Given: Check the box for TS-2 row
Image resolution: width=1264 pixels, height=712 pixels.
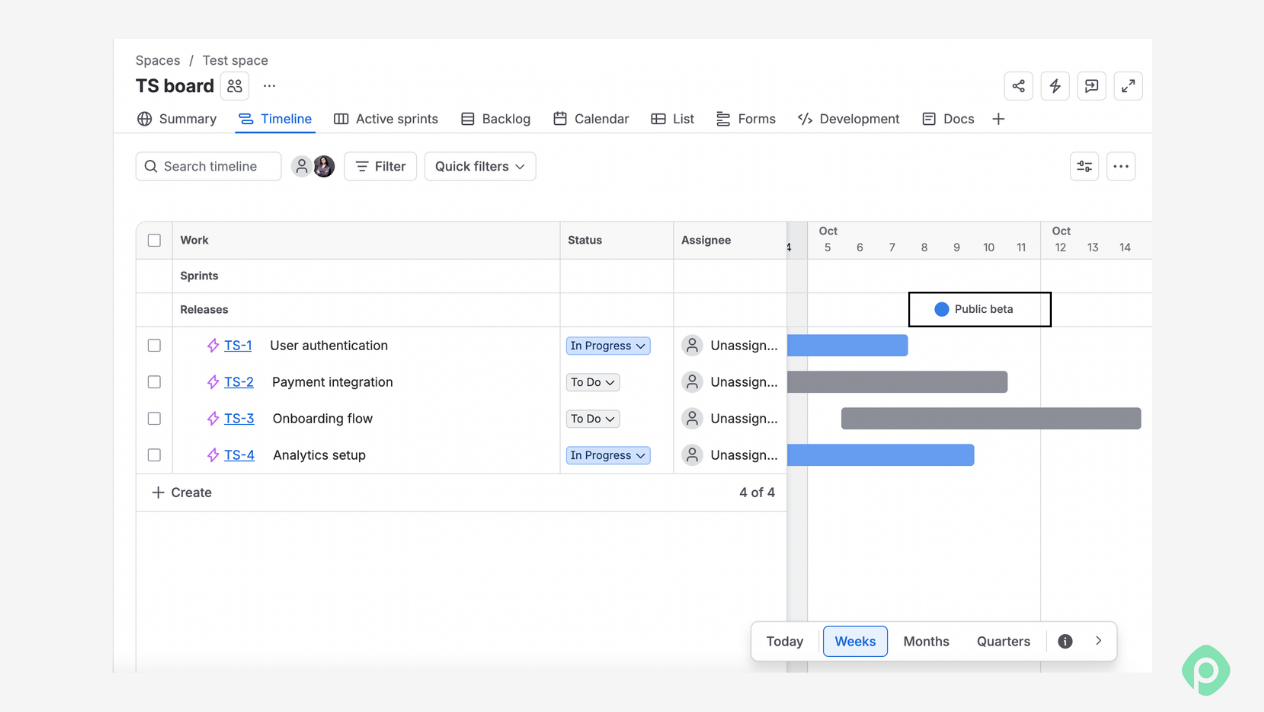Looking at the screenshot, I should [154, 382].
